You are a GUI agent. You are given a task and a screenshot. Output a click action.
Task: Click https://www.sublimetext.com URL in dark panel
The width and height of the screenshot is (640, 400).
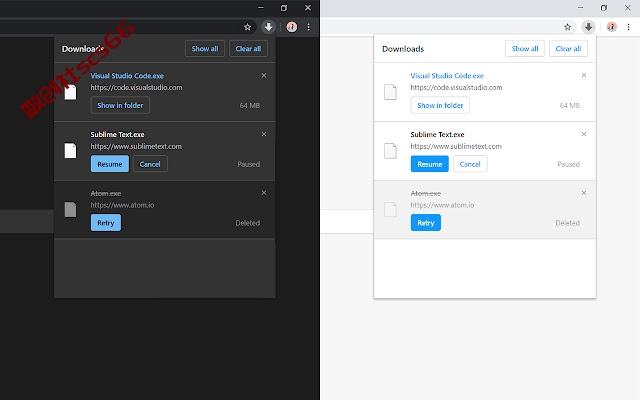click(136, 146)
